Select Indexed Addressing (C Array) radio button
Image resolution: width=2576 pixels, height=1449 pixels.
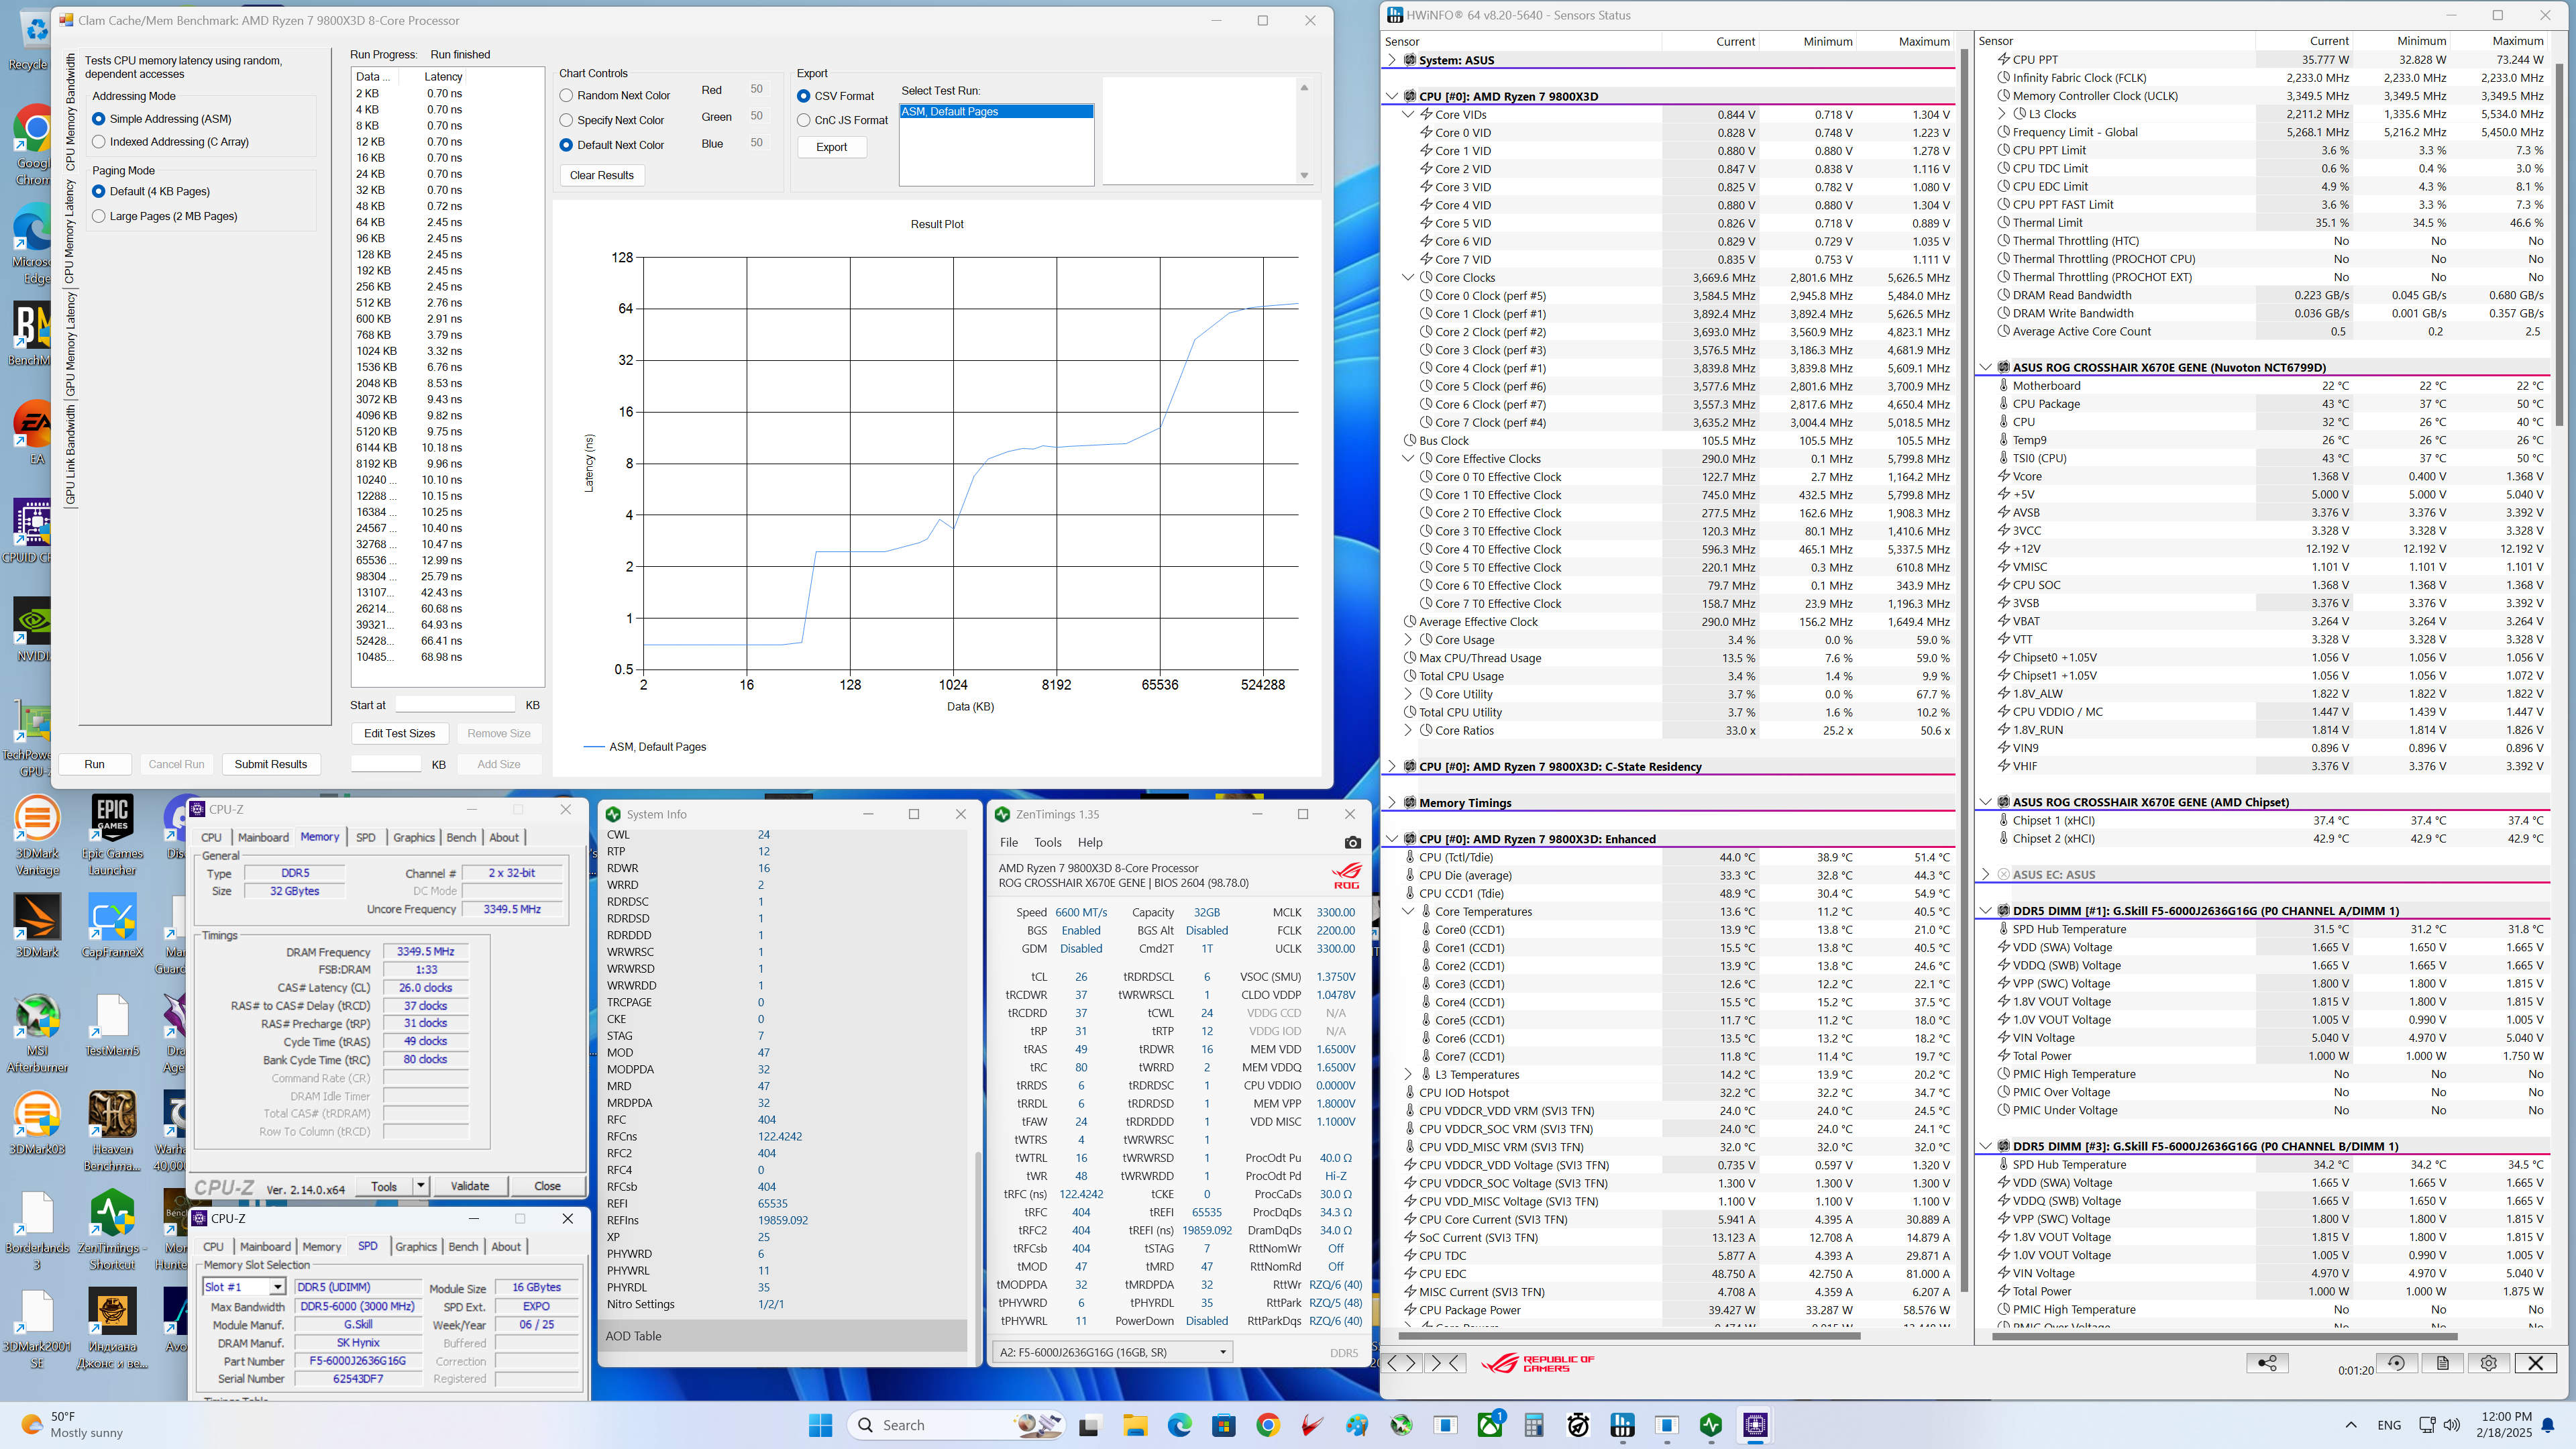(x=99, y=142)
